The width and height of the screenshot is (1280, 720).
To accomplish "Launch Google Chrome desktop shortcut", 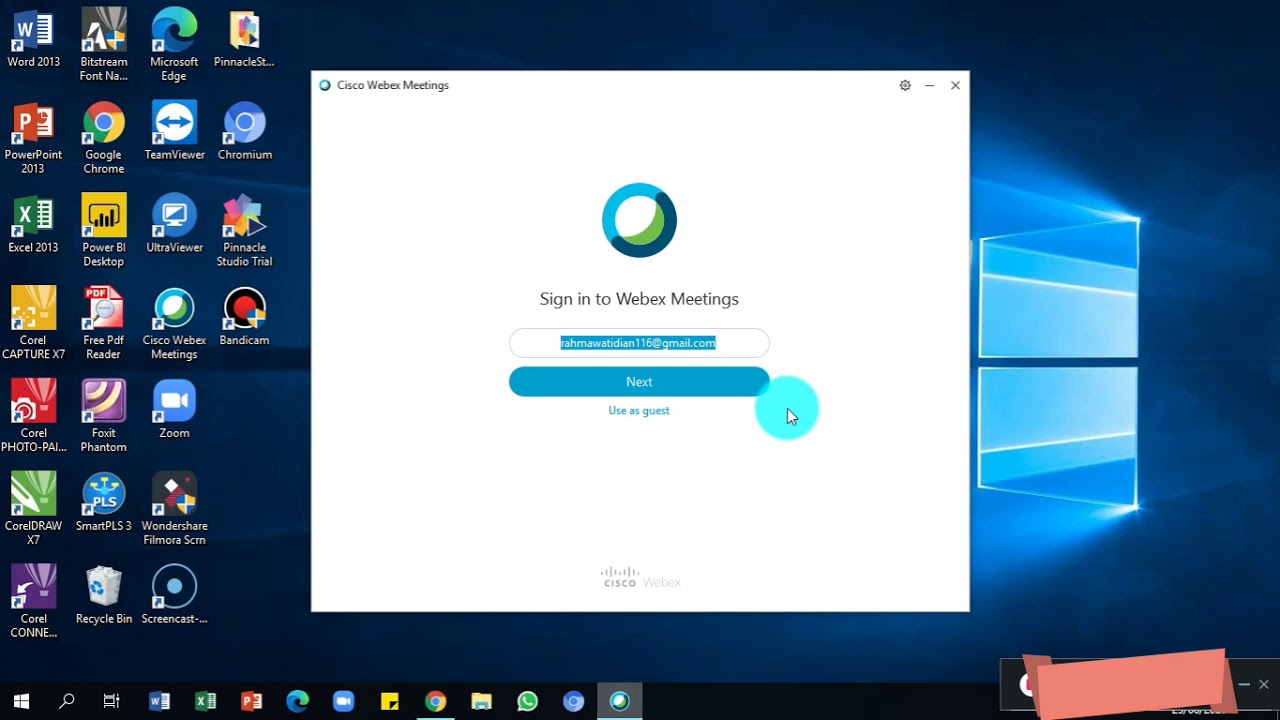I will tap(104, 138).
